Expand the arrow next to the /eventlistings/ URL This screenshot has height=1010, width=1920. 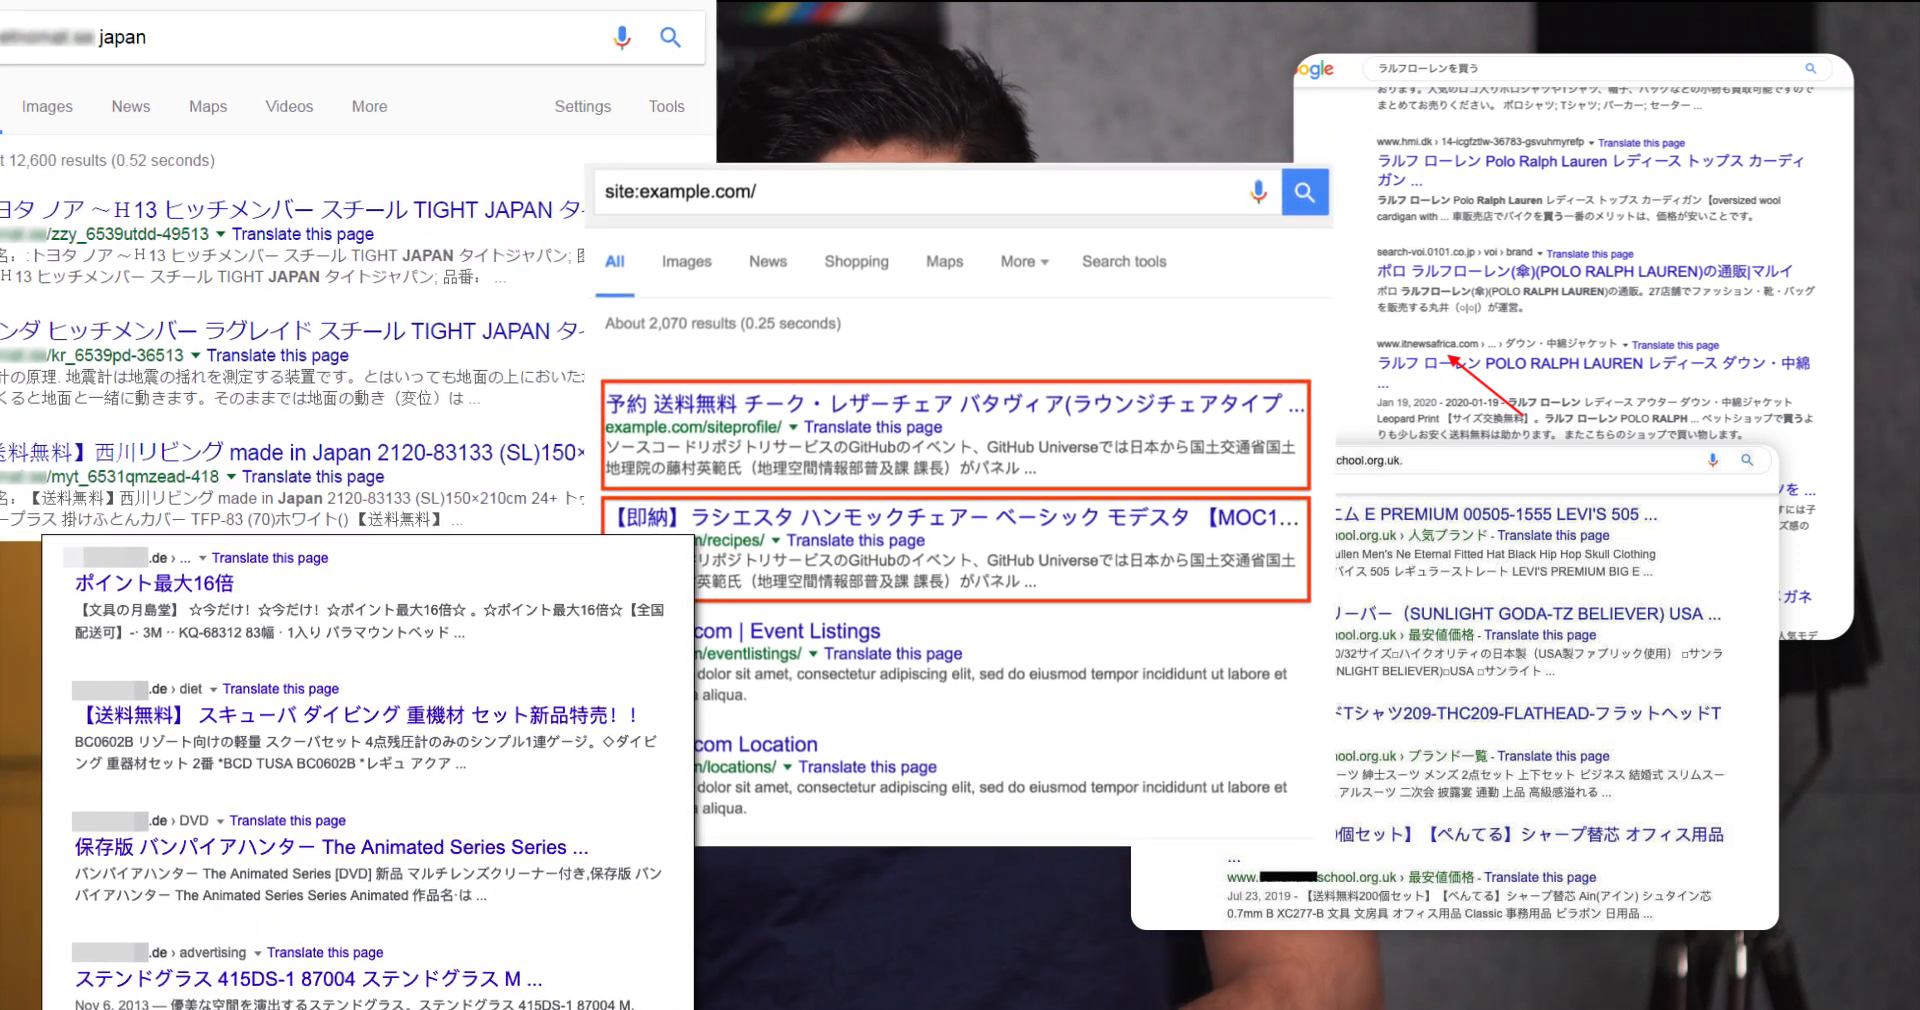click(813, 654)
